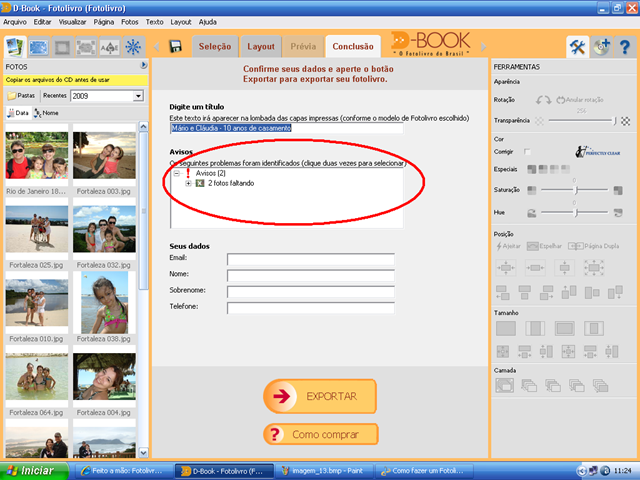Switch to the Layout tab
The height and width of the screenshot is (480, 640).
pos(261,47)
